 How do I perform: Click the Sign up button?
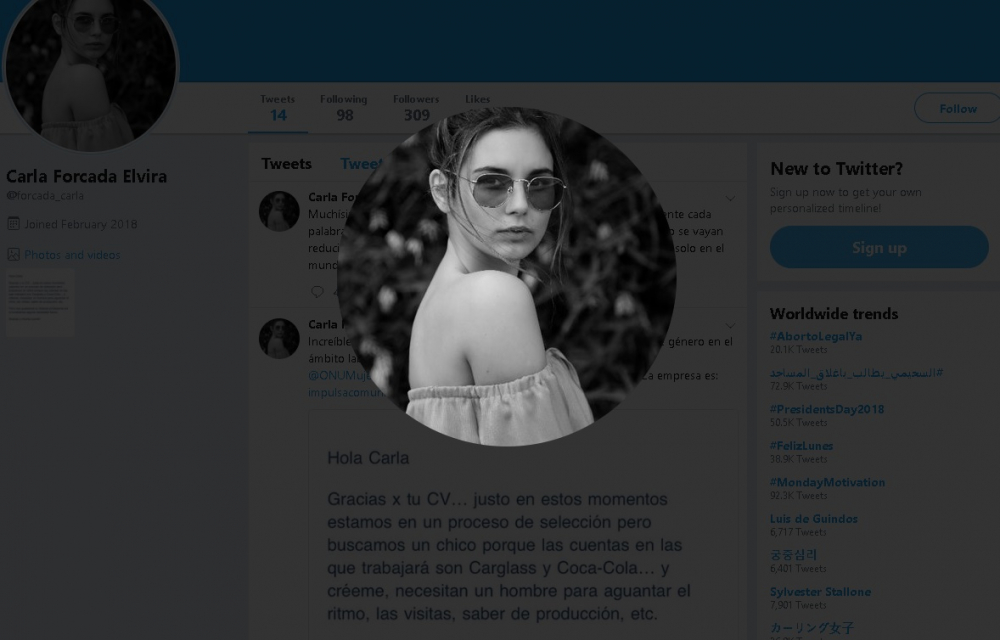click(x=879, y=247)
